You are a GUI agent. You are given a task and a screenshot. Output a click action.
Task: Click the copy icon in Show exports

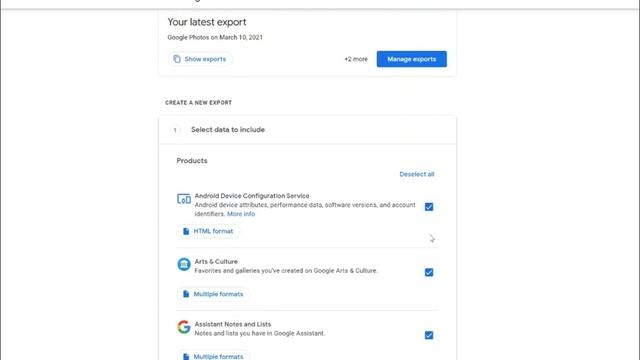[177, 59]
